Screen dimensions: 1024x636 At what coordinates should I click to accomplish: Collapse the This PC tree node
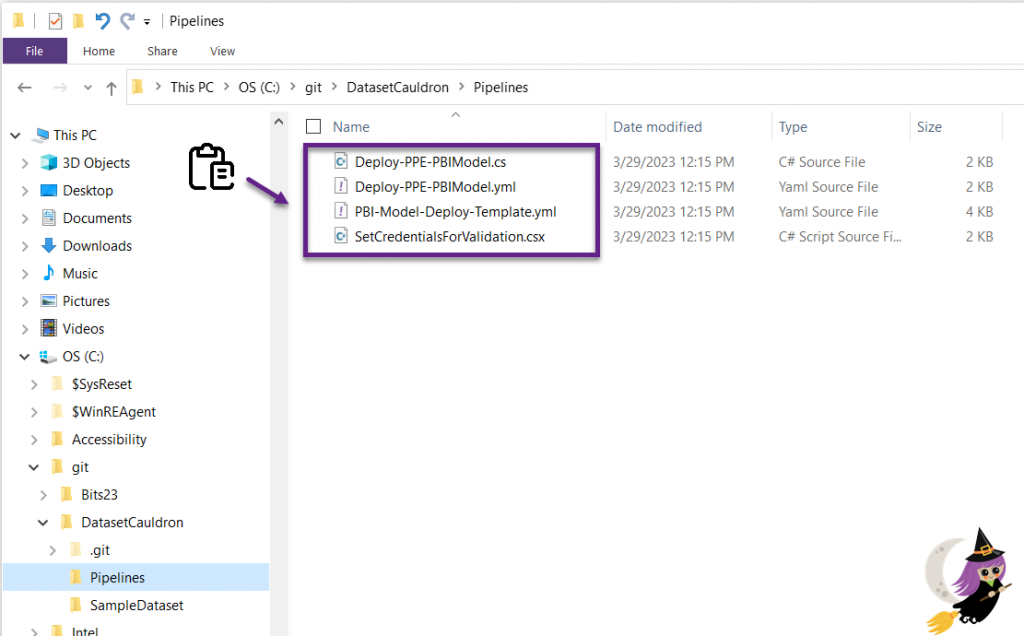point(16,136)
